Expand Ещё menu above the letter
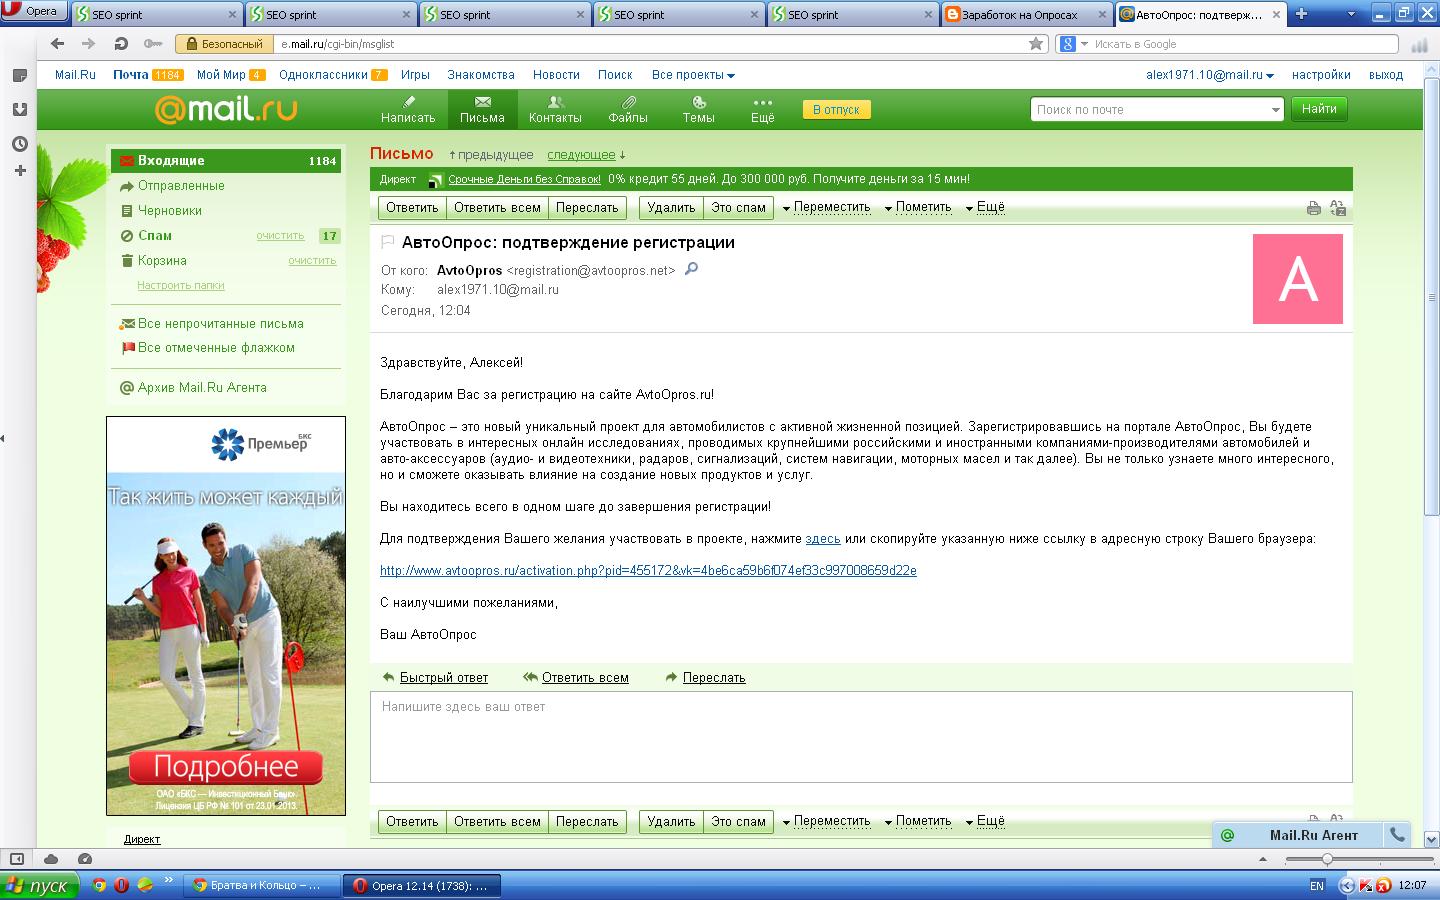 985,208
